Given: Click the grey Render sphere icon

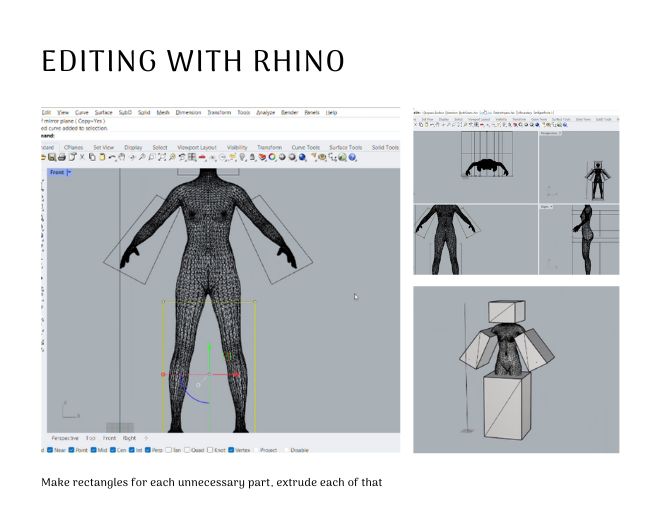Looking at the screenshot, I should pyautogui.click(x=292, y=157).
